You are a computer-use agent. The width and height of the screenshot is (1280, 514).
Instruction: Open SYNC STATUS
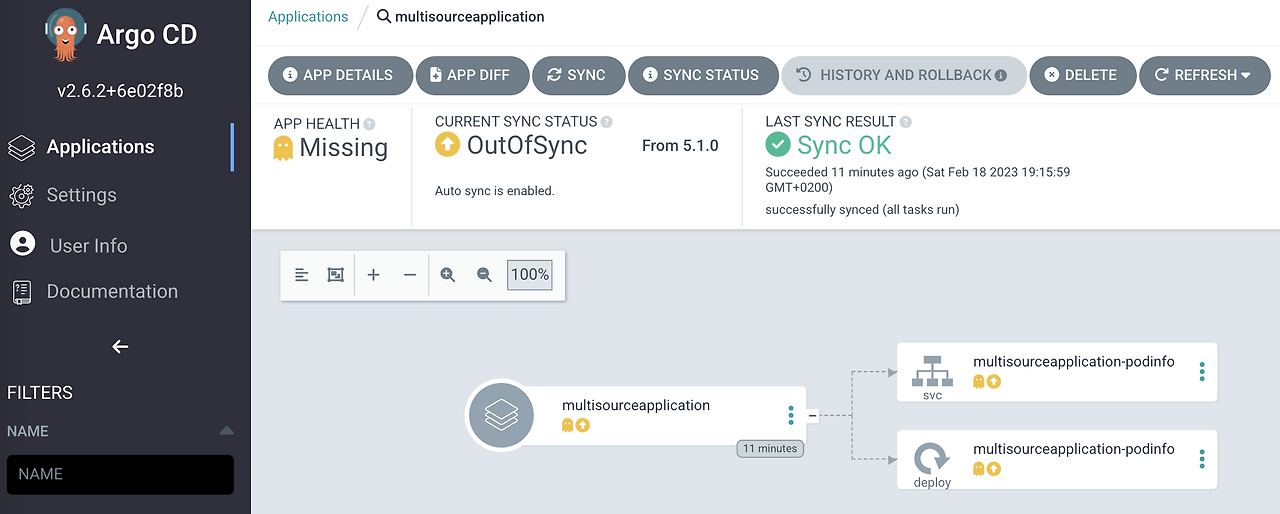(702, 75)
